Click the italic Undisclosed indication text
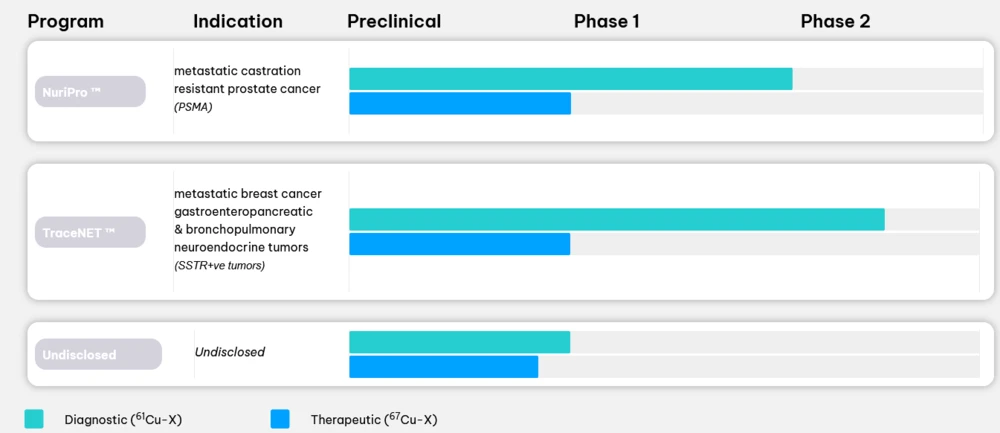1000x433 pixels. pos(229,352)
